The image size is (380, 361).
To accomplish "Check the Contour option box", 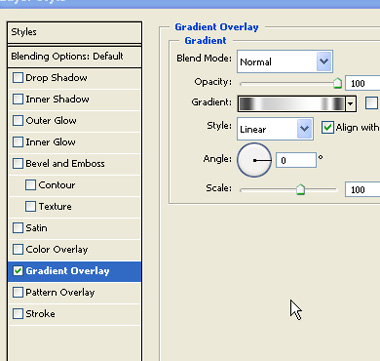I will click(x=30, y=185).
